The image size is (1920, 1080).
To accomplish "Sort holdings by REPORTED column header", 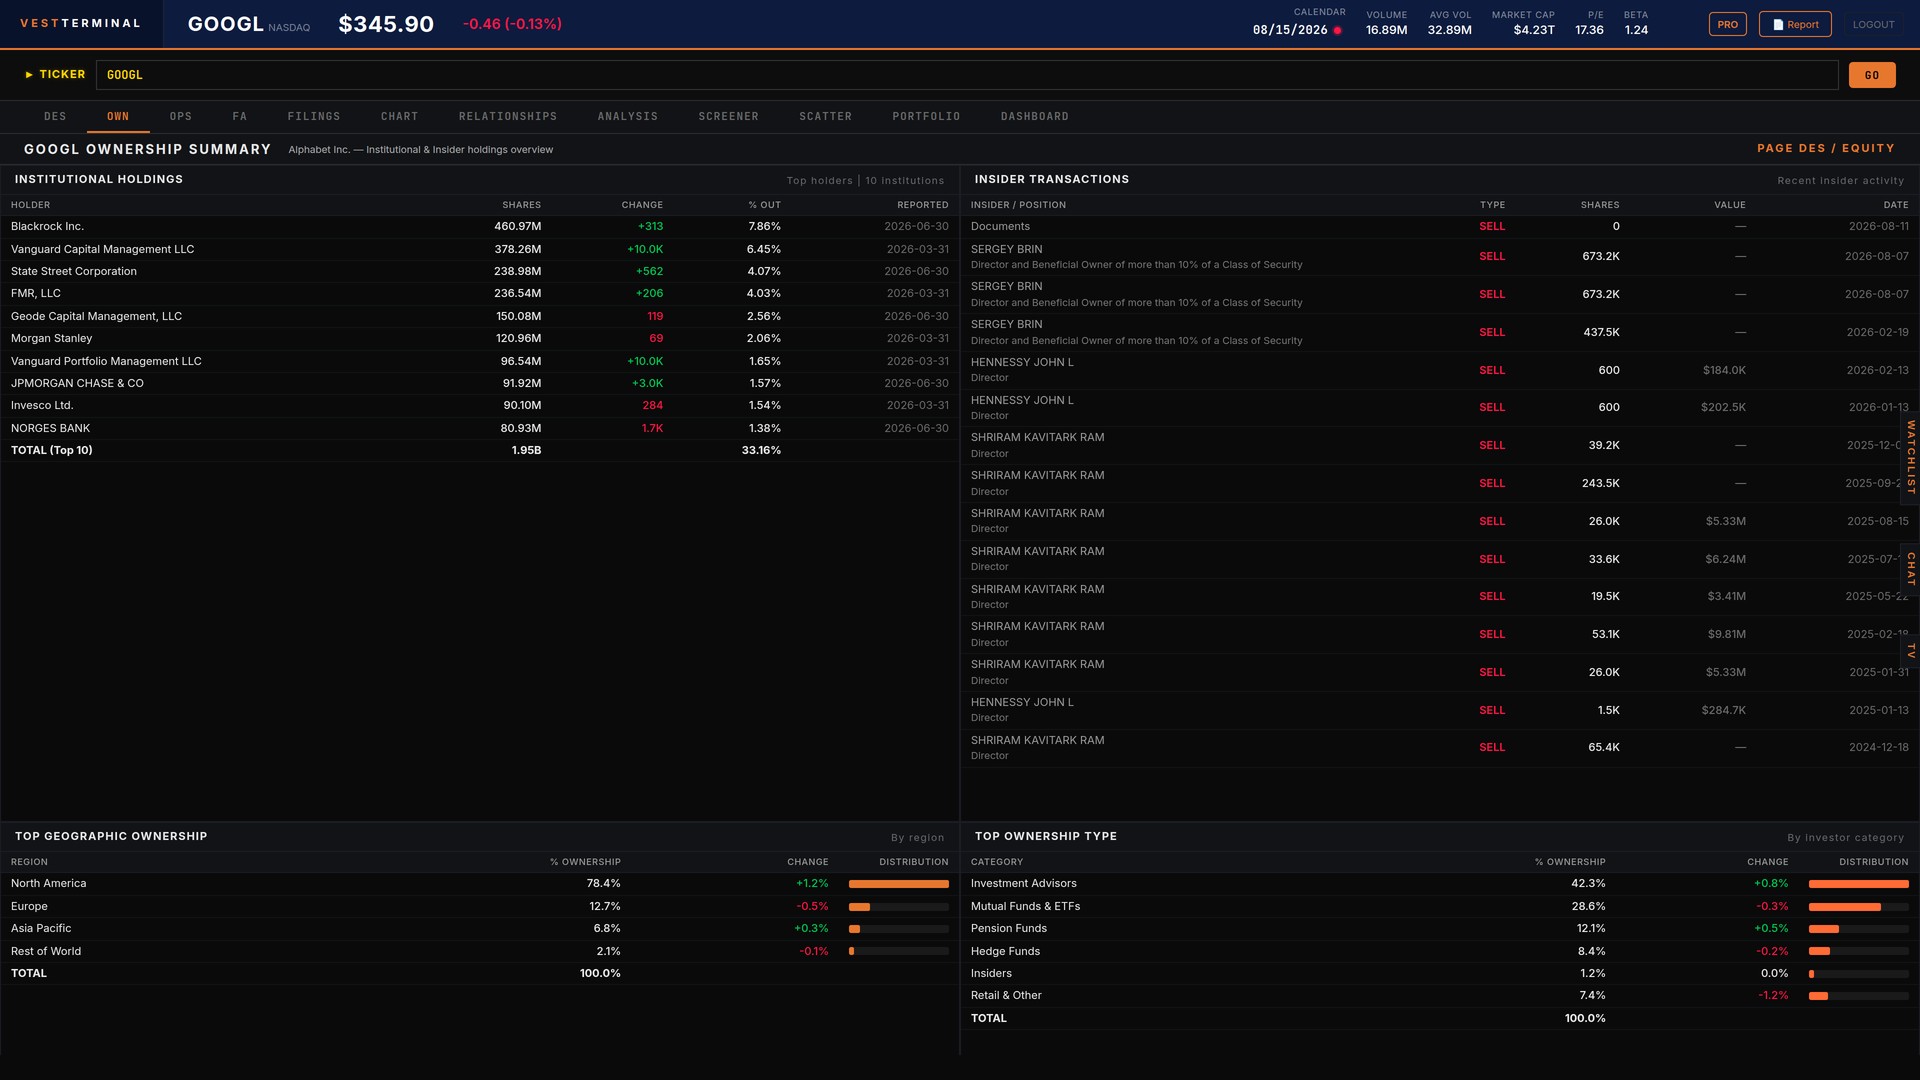I will [922, 205].
